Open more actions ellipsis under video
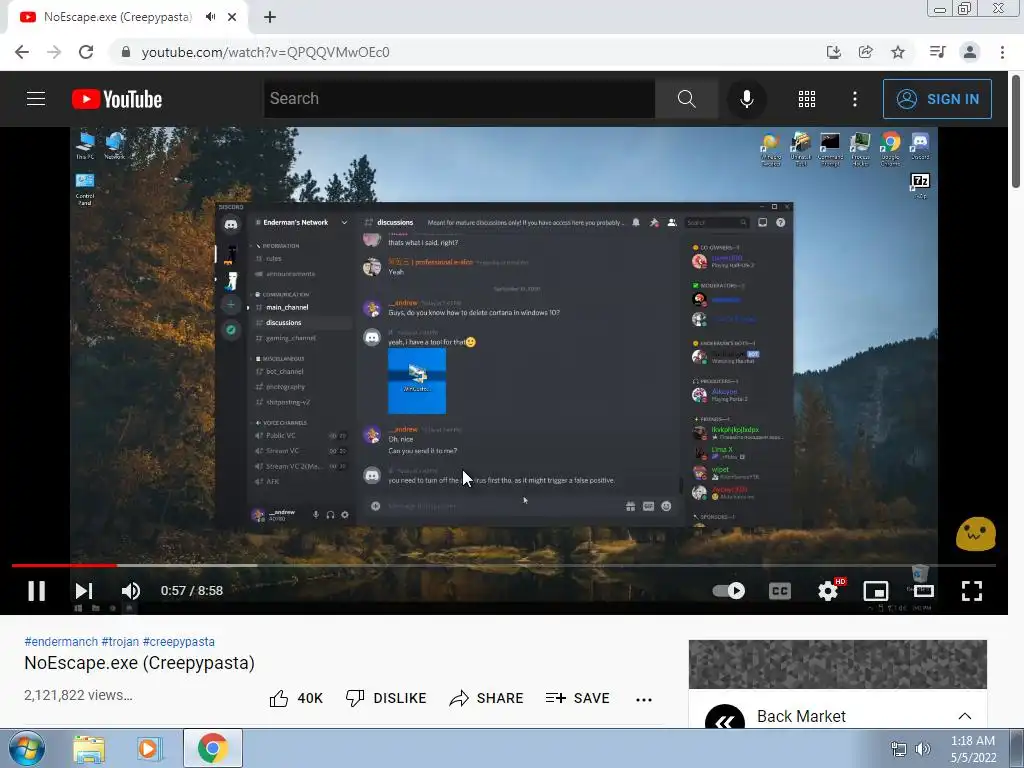The height and width of the screenshot is (768, 1024). point(644,699)
